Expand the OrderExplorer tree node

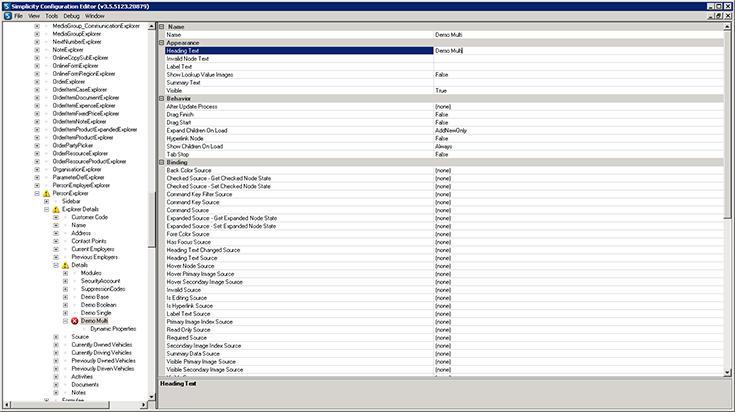pos(37,82)
